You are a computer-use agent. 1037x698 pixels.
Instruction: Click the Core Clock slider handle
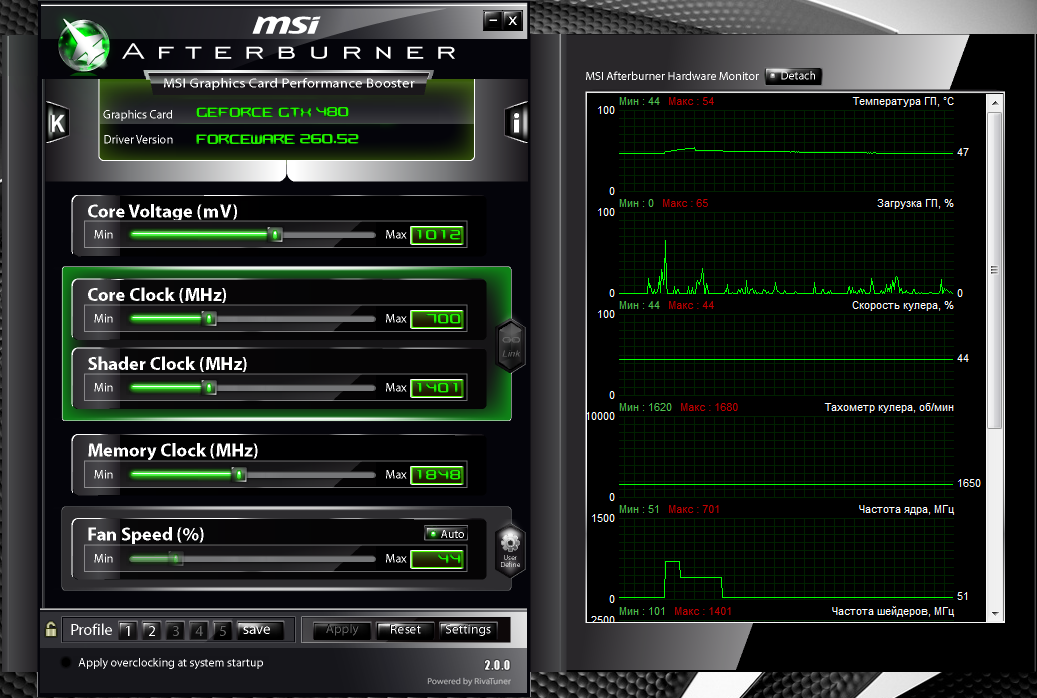209,319
